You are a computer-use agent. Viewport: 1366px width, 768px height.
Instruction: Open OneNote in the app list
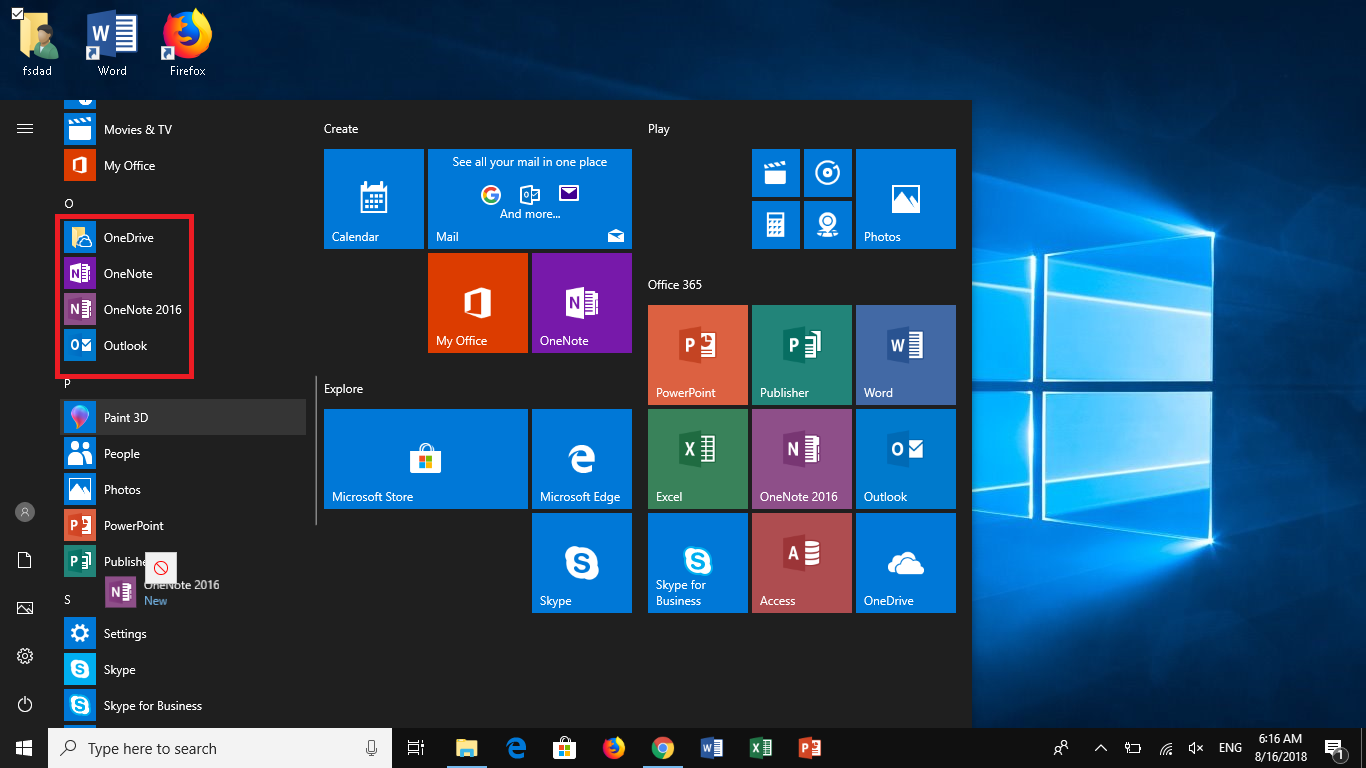[x=183, y=273]
